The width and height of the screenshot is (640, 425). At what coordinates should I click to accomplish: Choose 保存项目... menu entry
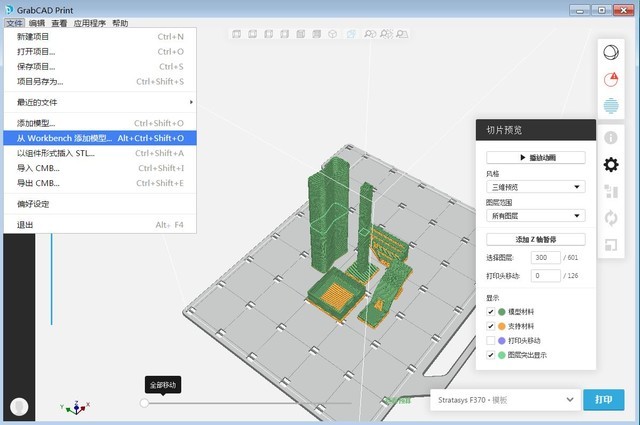(100, 67)
